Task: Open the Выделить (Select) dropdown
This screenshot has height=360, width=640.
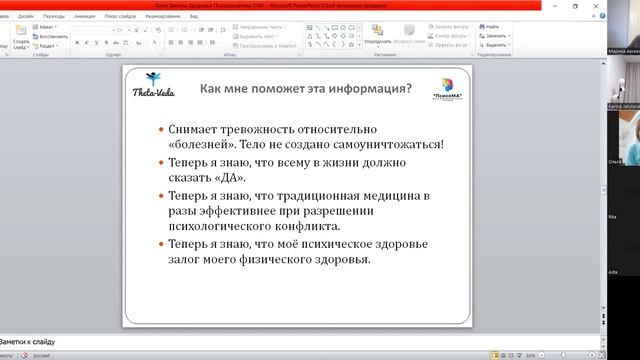Action: pyautogui.click(x=495, y=45)
